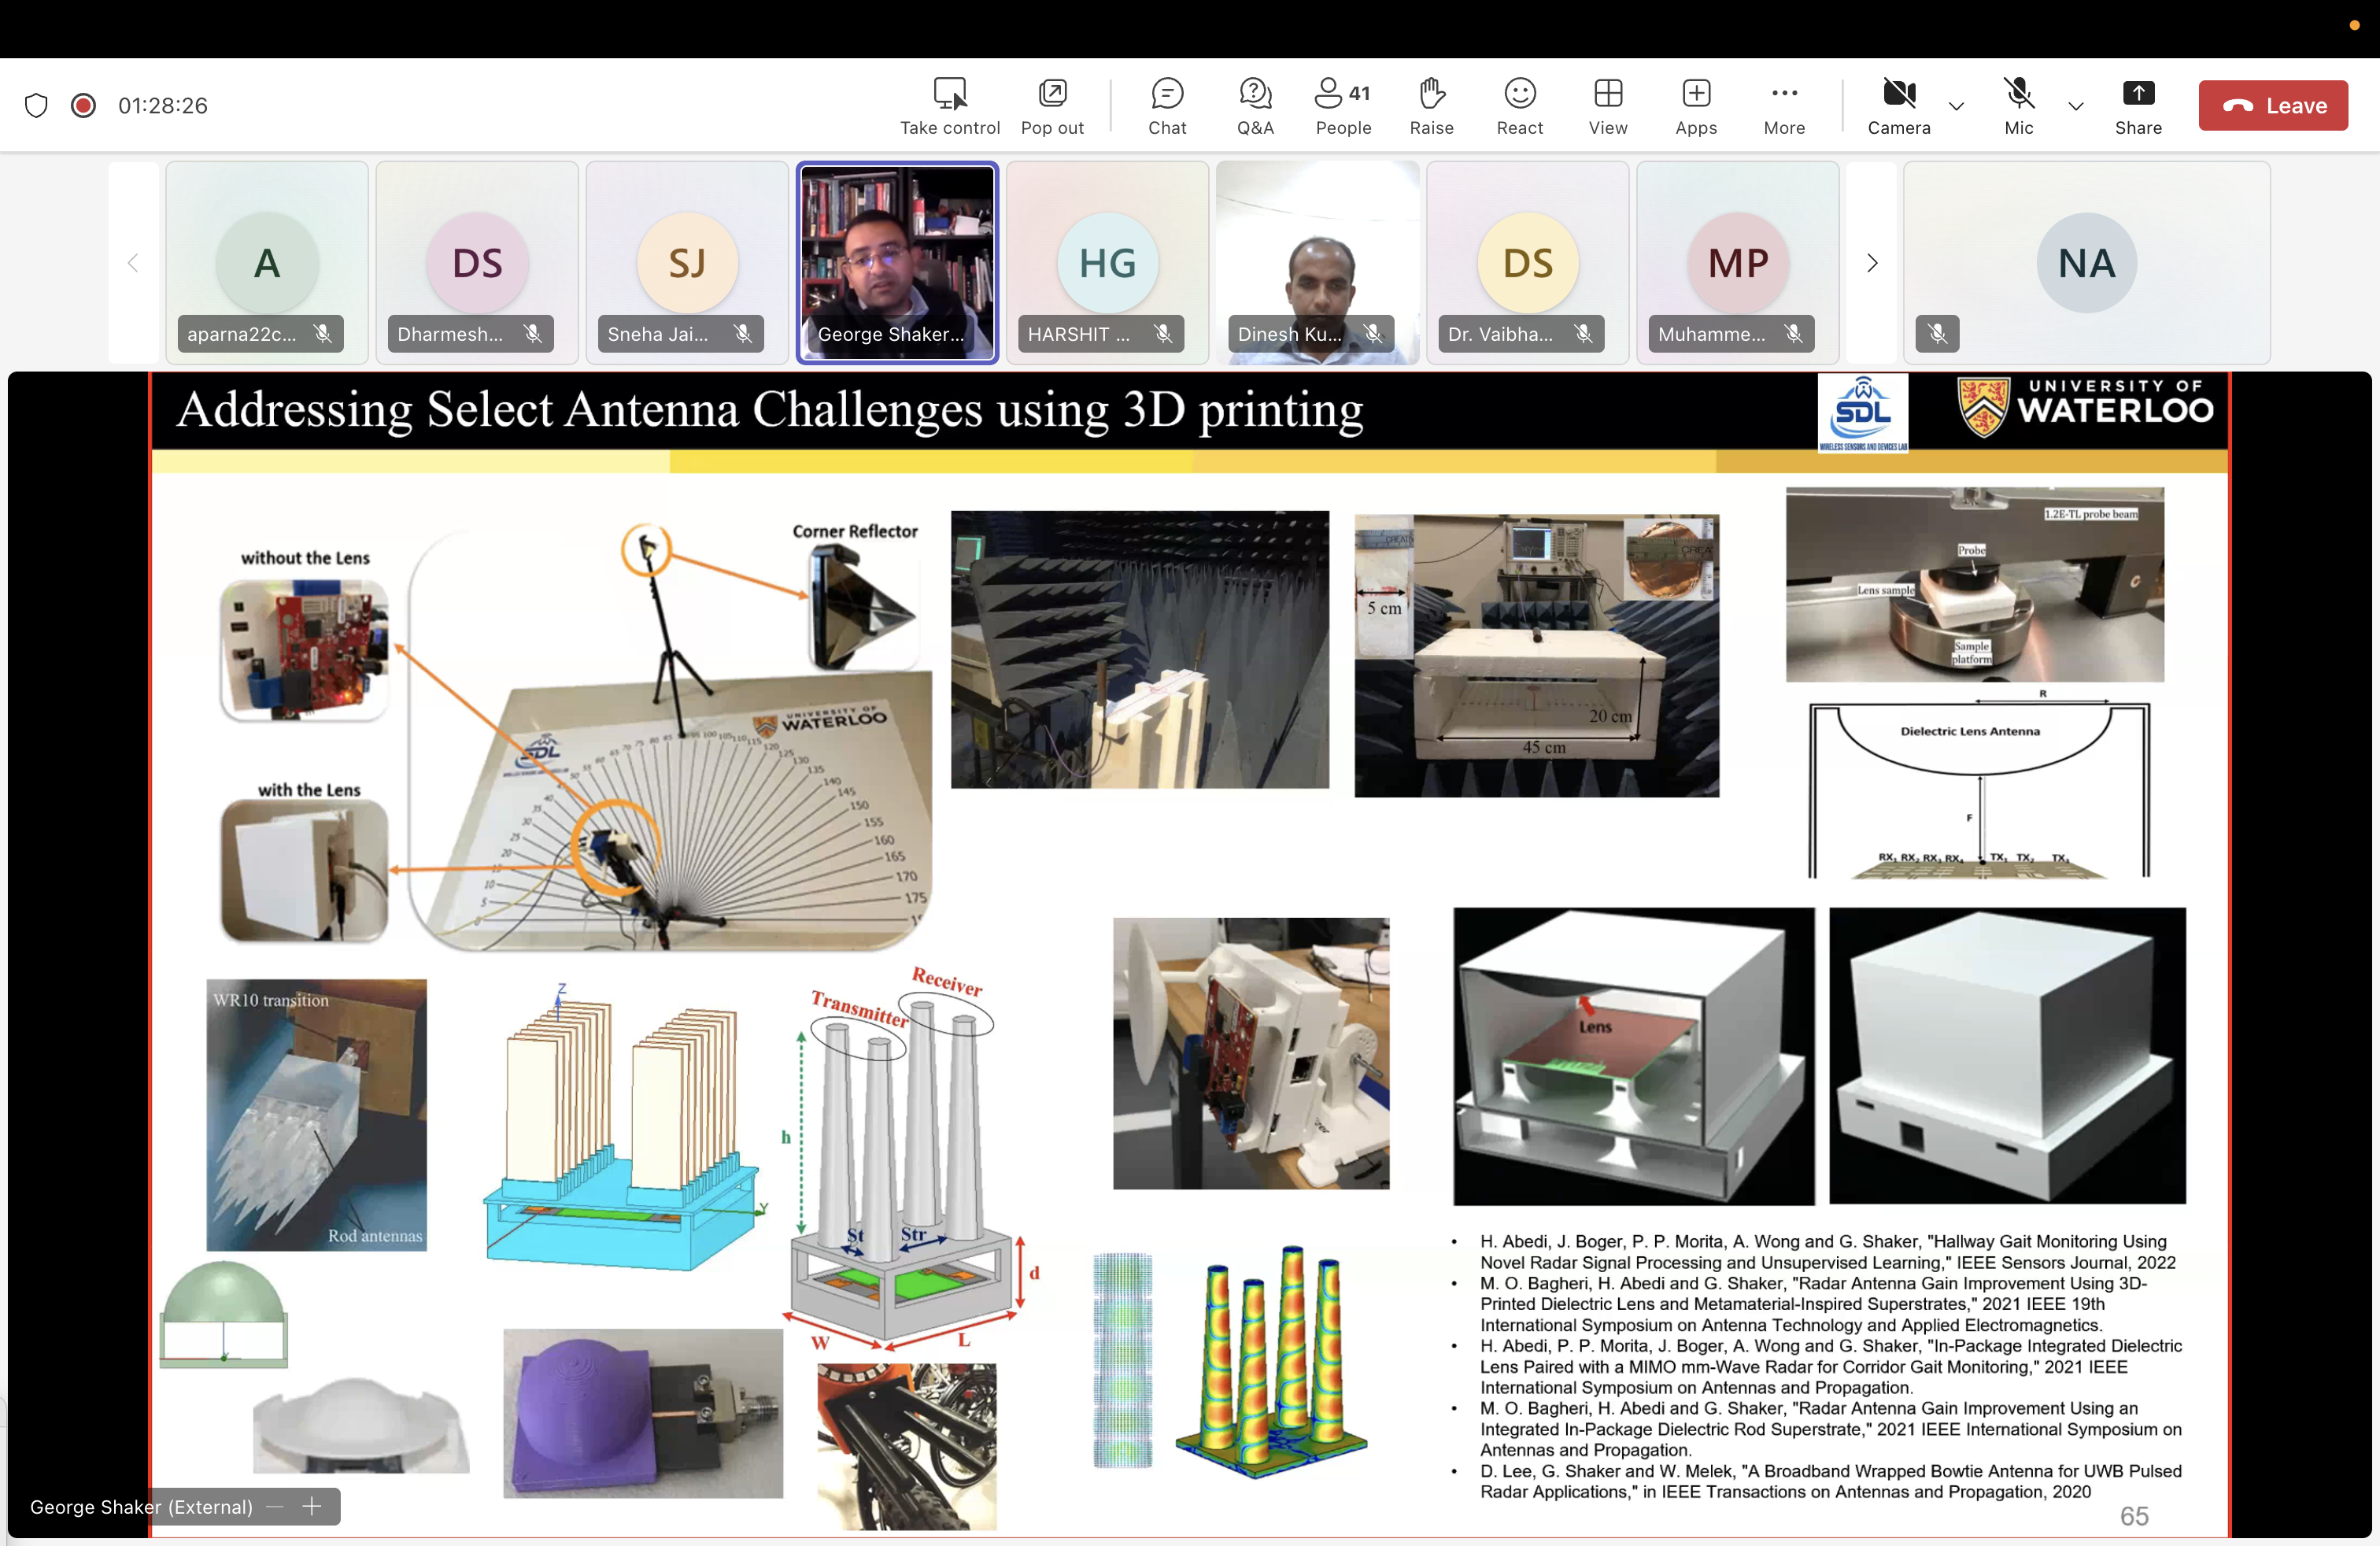Expand Mic options dropdown arrow
Image resolution: width=2380 pixels, height=1546 pixels.
(2075, 106)
